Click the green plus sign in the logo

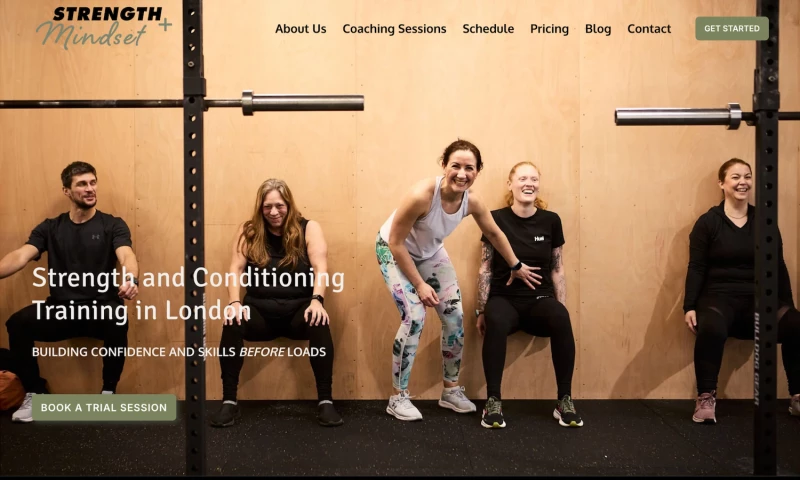click(165, 24)
